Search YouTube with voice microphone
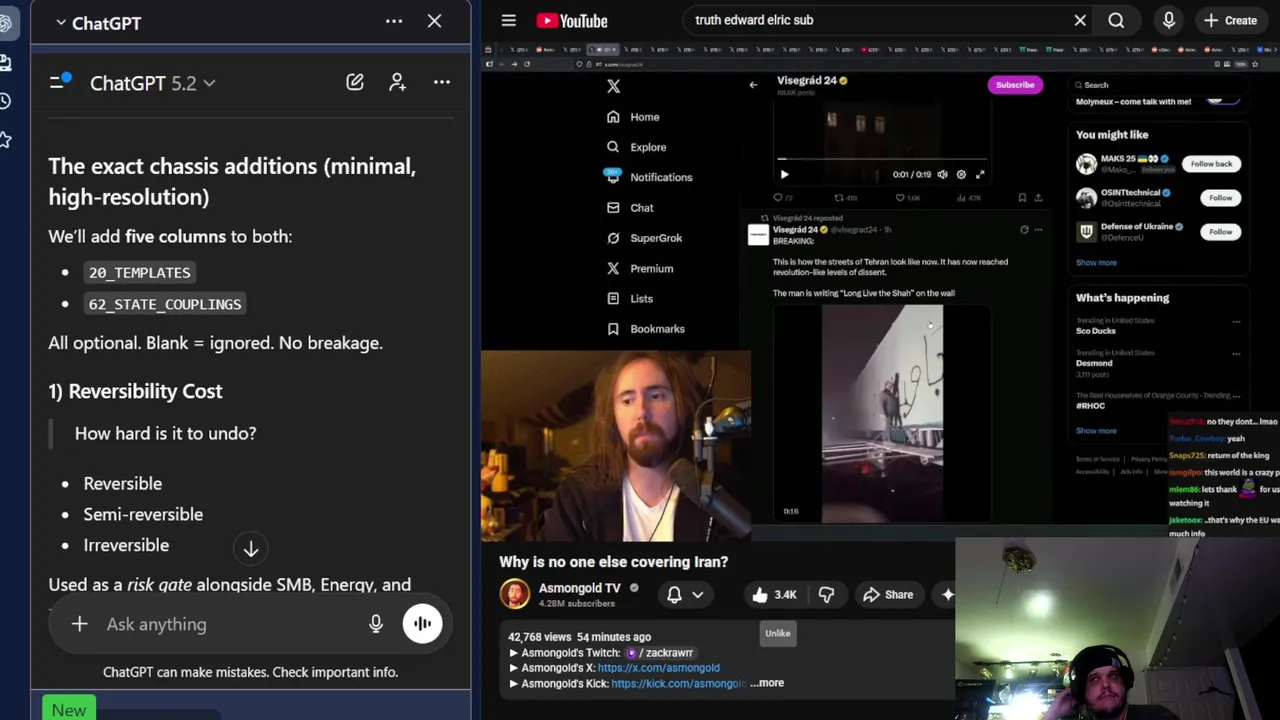The height and width of the screenshot is (720, 1280). pos(1169,20)
